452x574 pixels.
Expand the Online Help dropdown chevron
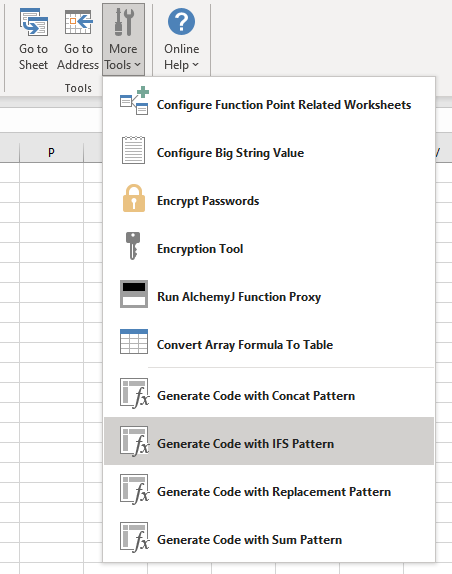coord(195,65)
